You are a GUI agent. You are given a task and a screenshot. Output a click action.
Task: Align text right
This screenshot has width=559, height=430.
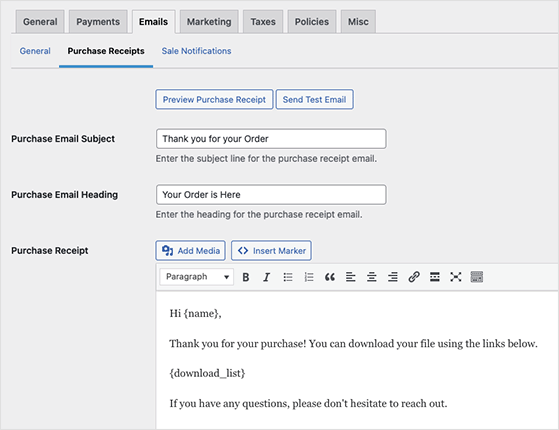pos(393,277)
